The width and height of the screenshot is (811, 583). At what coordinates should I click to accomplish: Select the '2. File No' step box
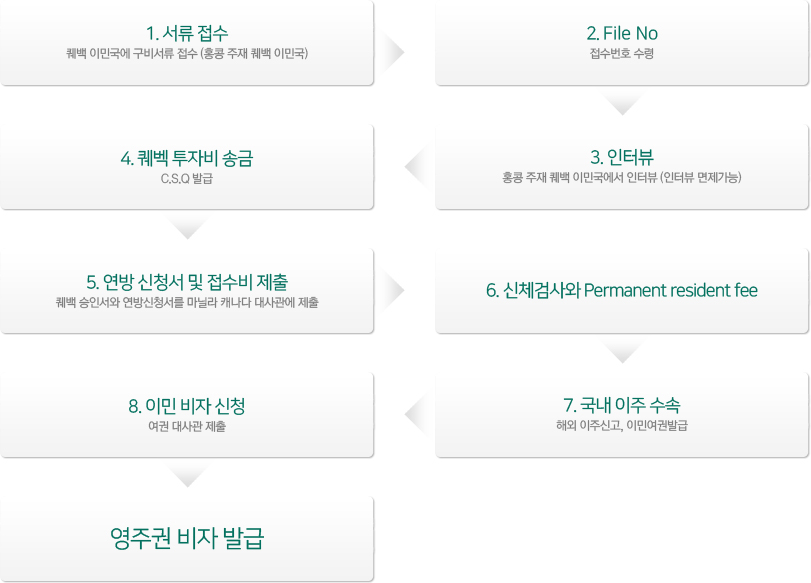tap(622, 43)
